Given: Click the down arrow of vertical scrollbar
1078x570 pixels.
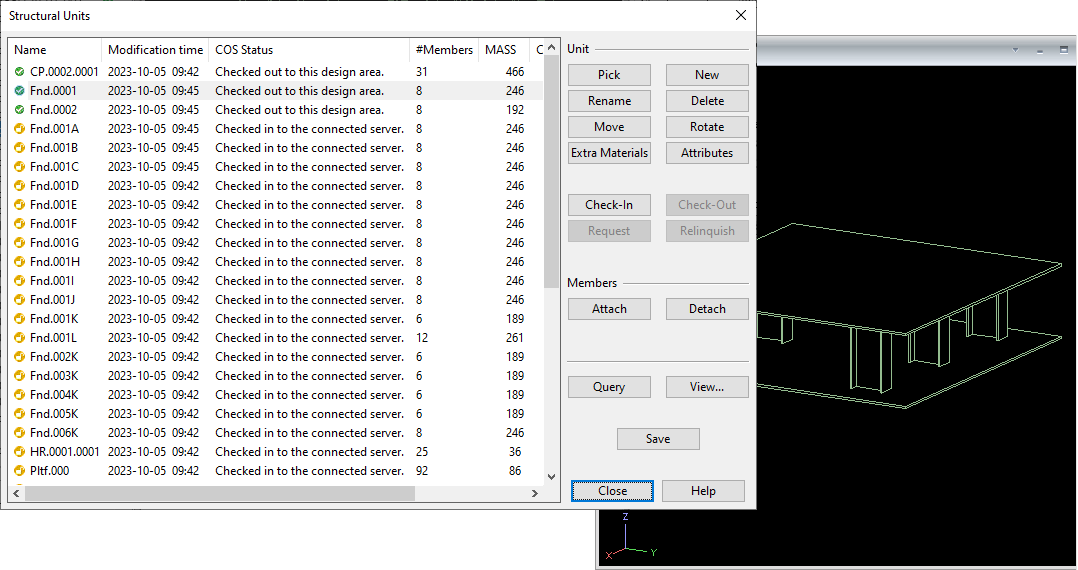Looking at the screenshot, I should [551, 477].
